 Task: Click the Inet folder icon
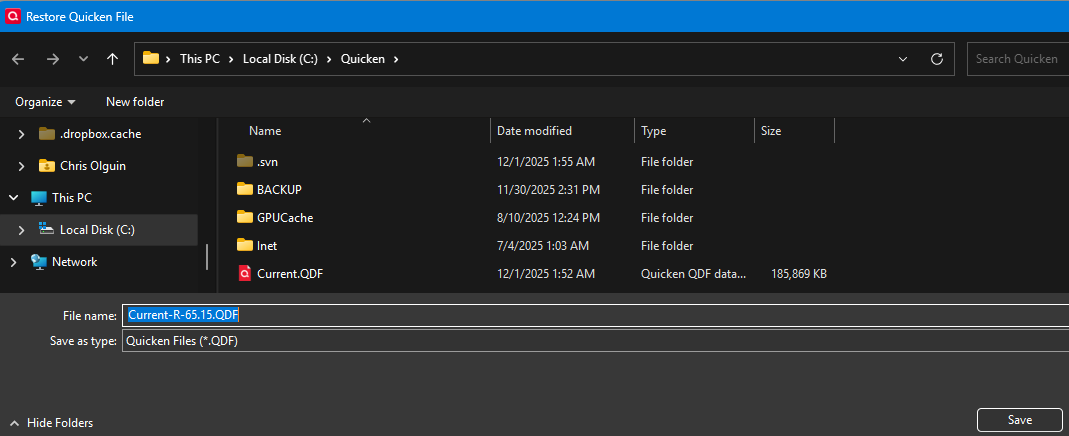point(245,245)
